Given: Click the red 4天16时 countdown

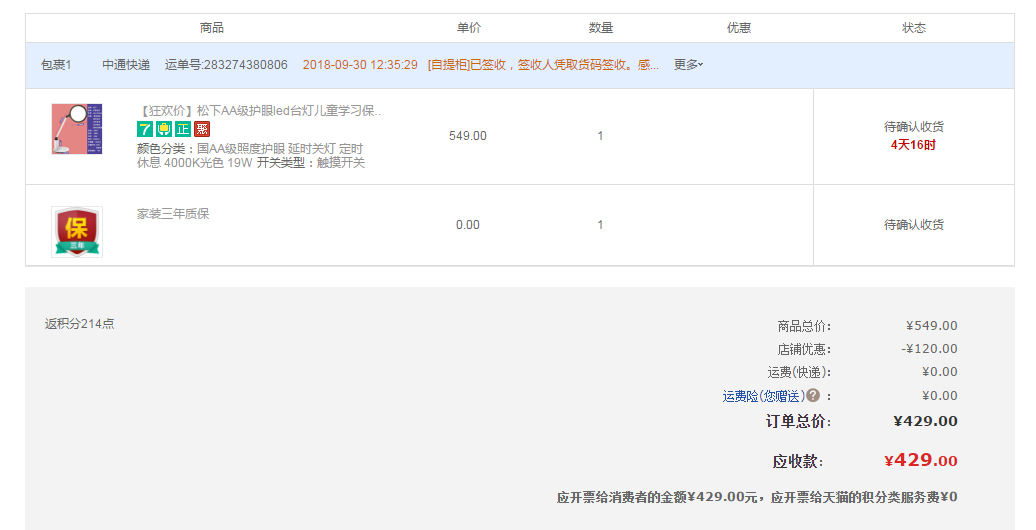Looking at the screenshot, I should [913, 145].
